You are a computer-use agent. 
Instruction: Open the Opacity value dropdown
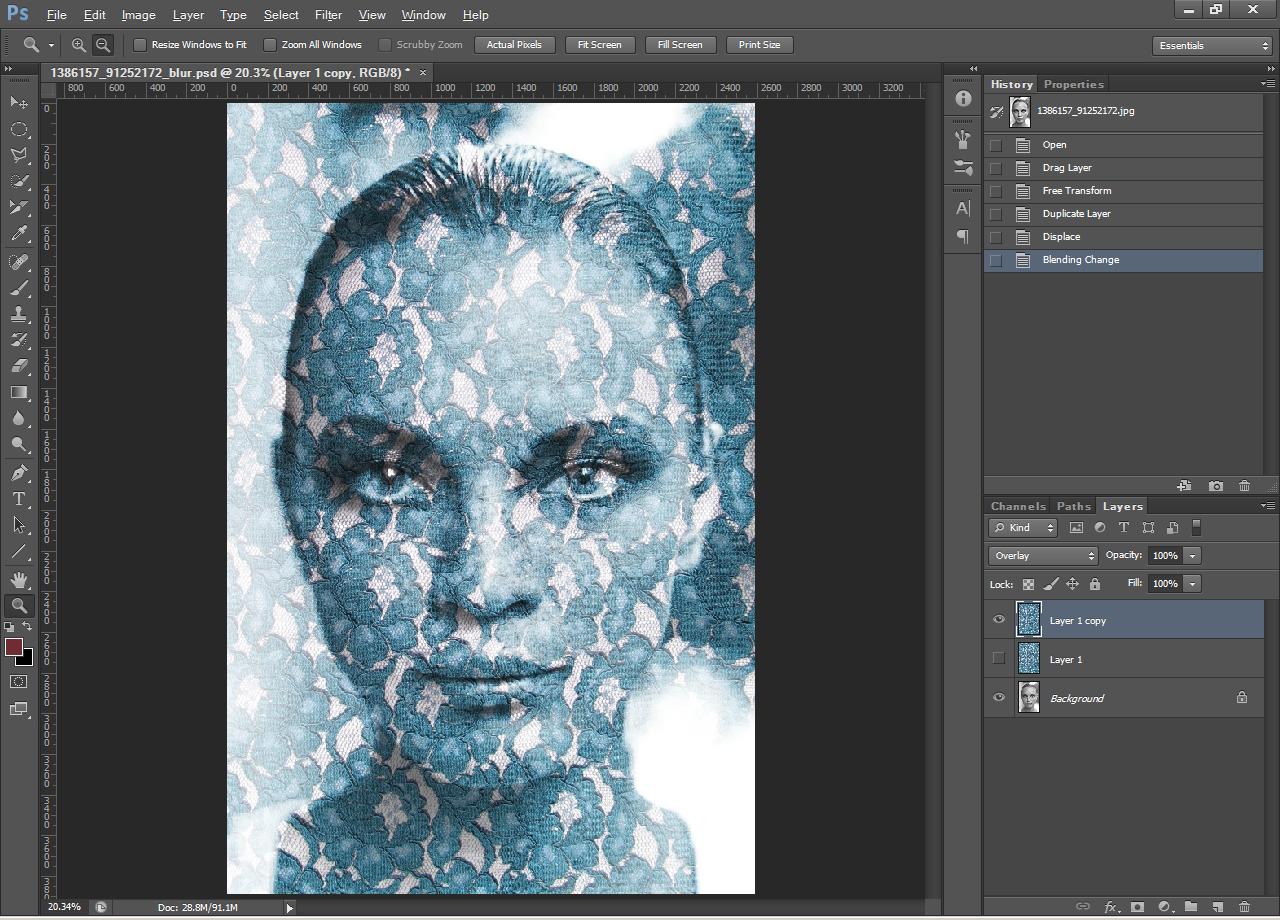click(1192, 555)
